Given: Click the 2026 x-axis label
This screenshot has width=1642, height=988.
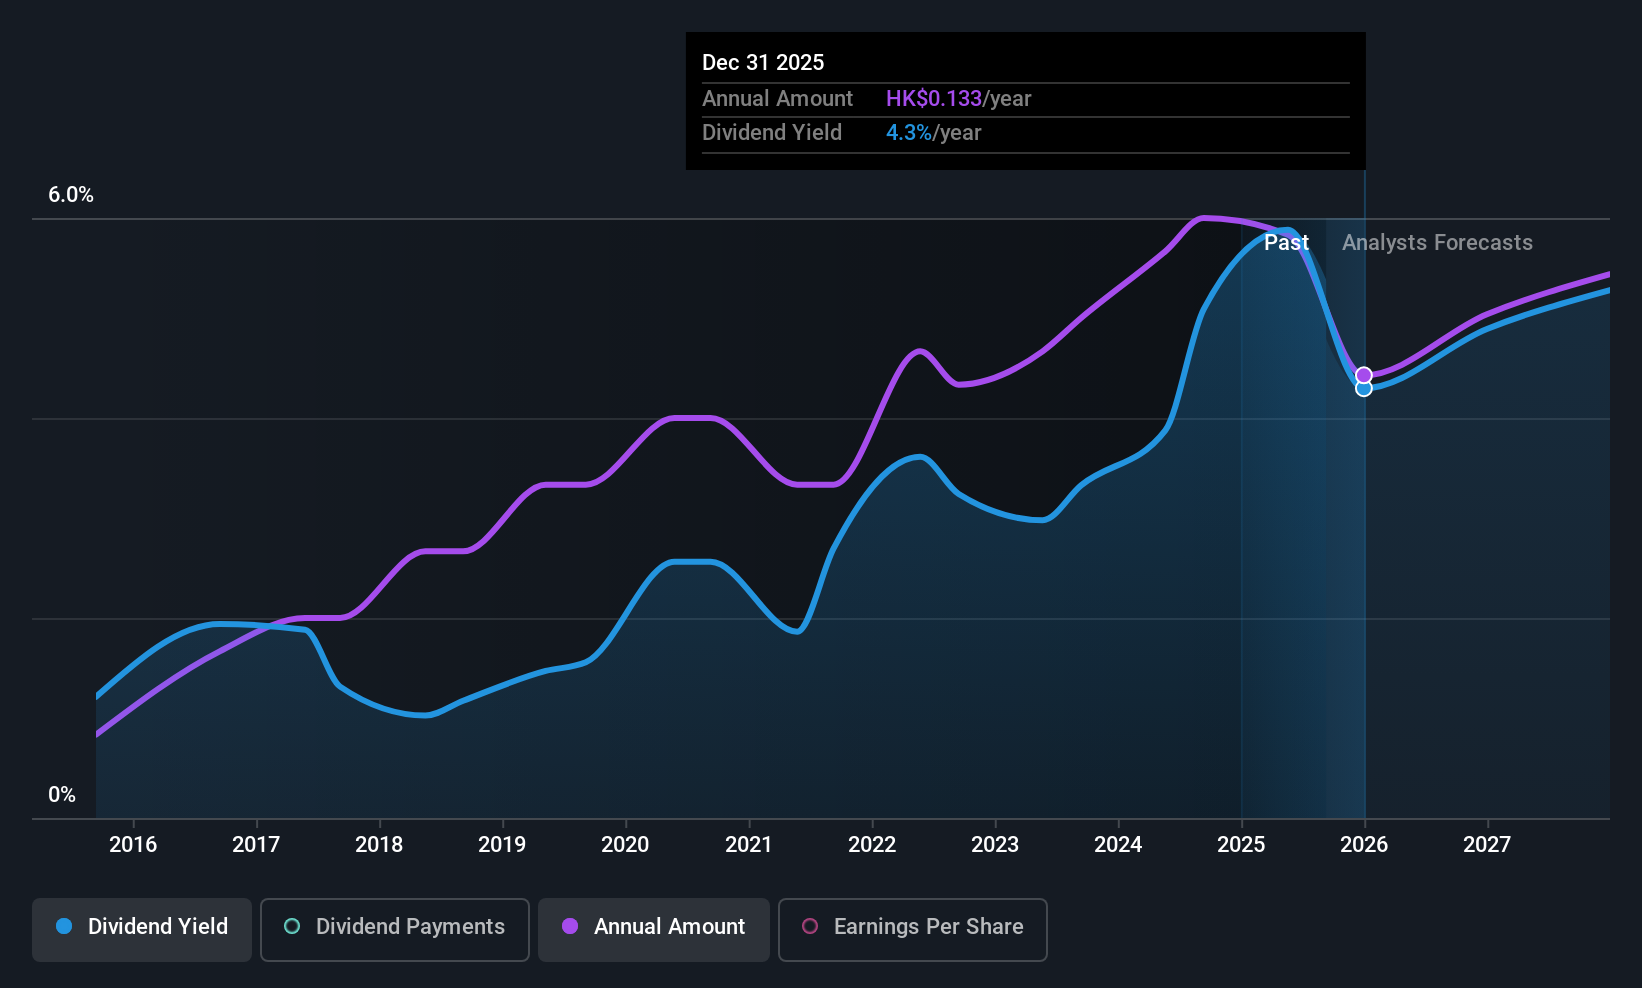Looking at the screenshot, I should (x=1364, y=844).
